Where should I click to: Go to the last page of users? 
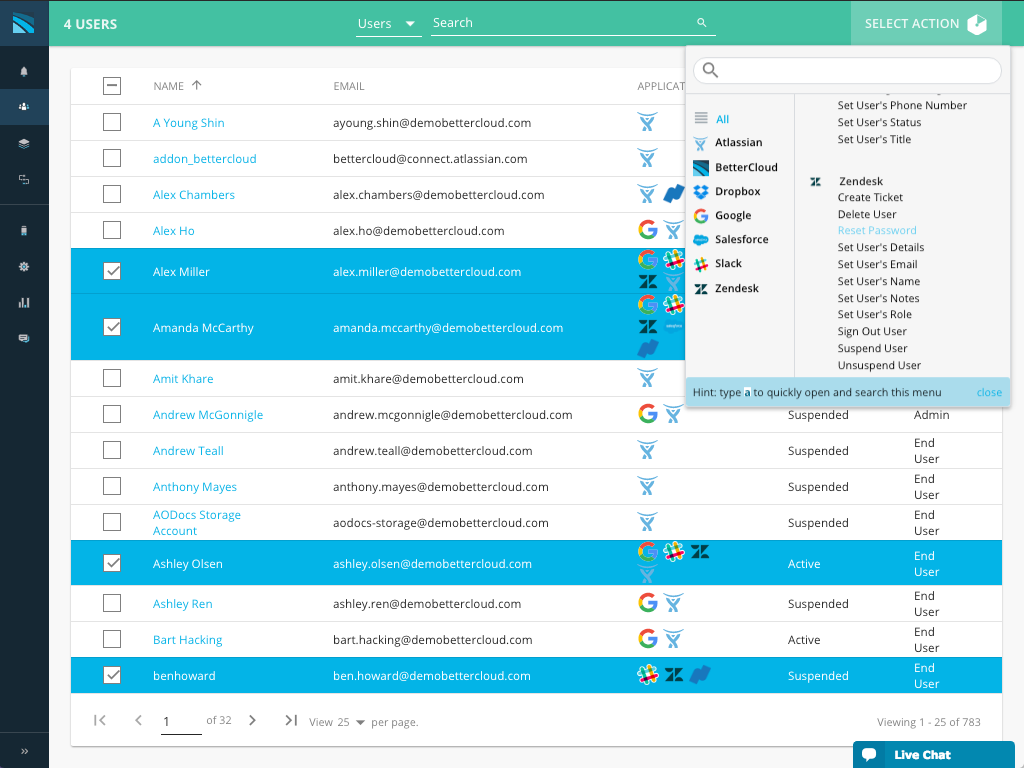point(291,720)
